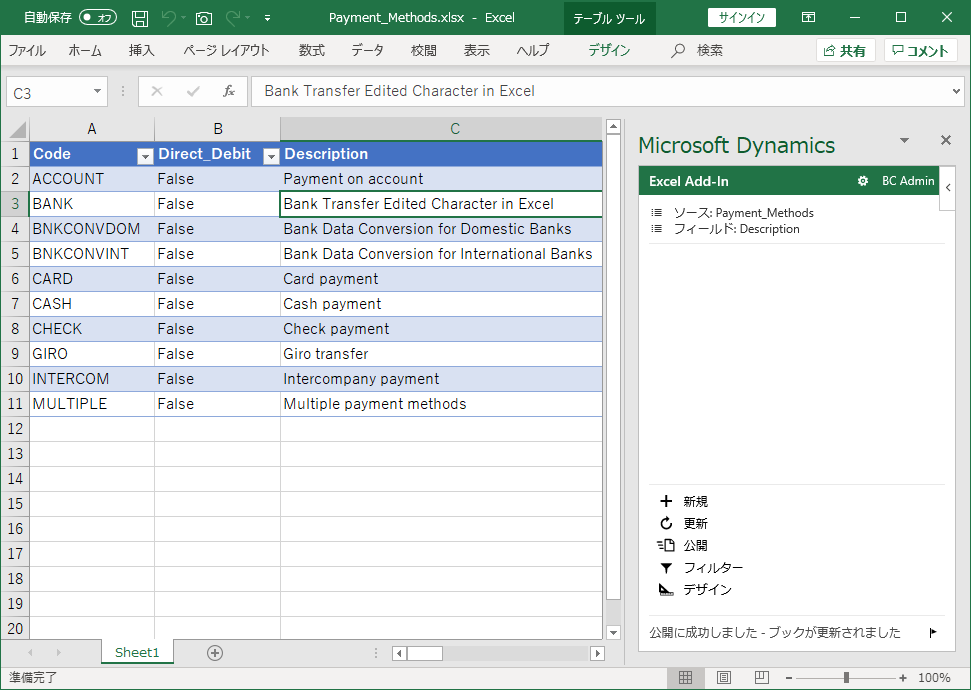Click the デザイン ruler icon
Viewport: 971px width, 690px height.
(x=666, y=589)
